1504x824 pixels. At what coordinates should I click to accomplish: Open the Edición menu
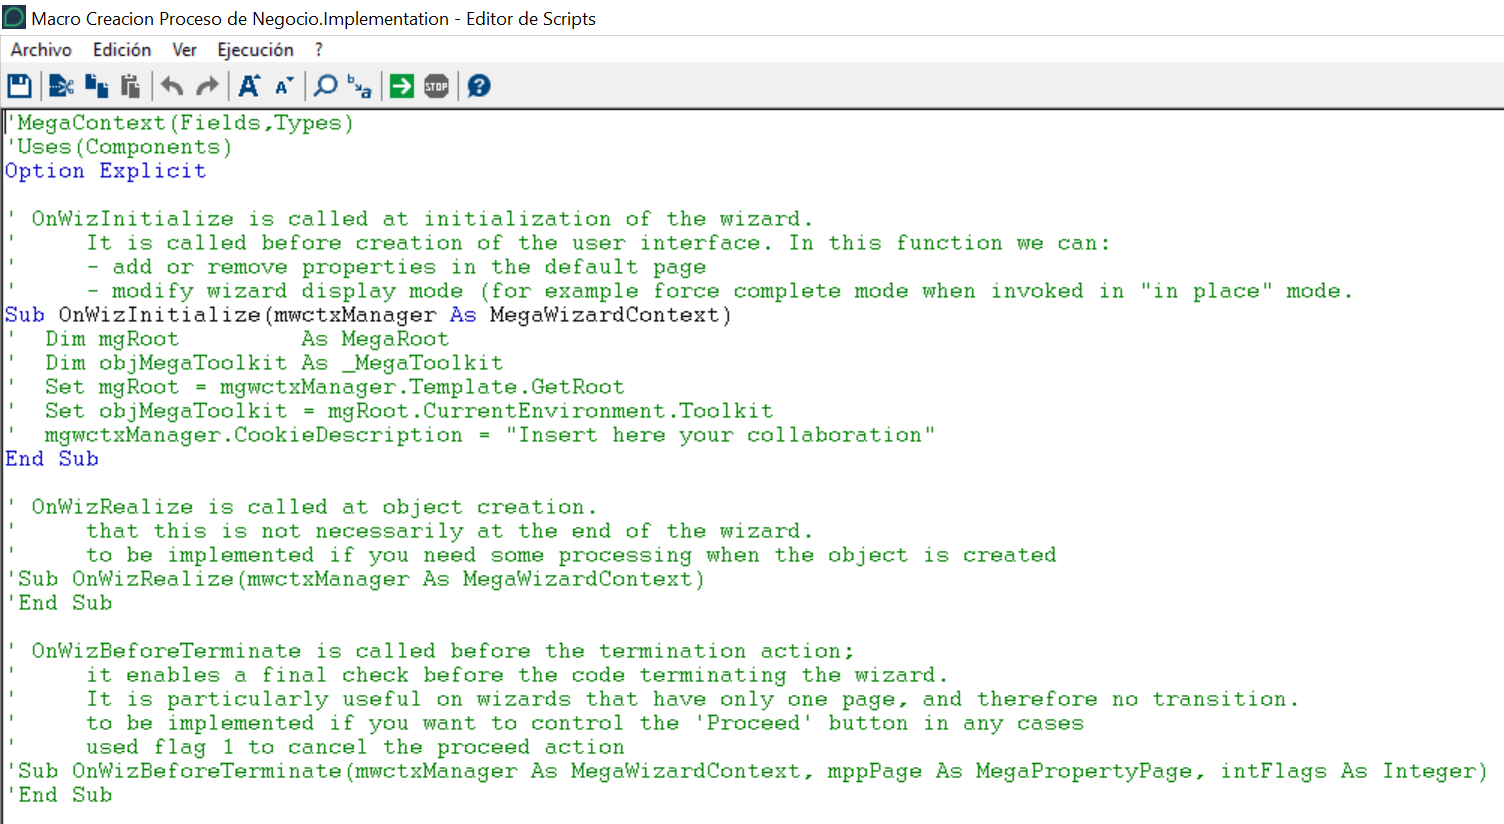pyautogui.click(x=122, y=50)
